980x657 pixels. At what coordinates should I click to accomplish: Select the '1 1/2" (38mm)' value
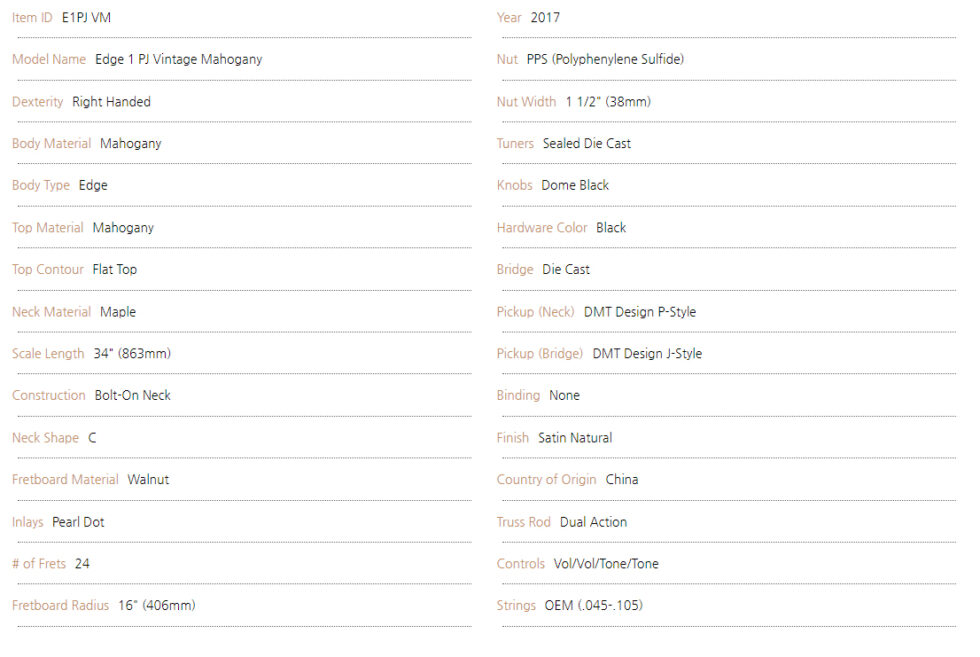(608, 102)
